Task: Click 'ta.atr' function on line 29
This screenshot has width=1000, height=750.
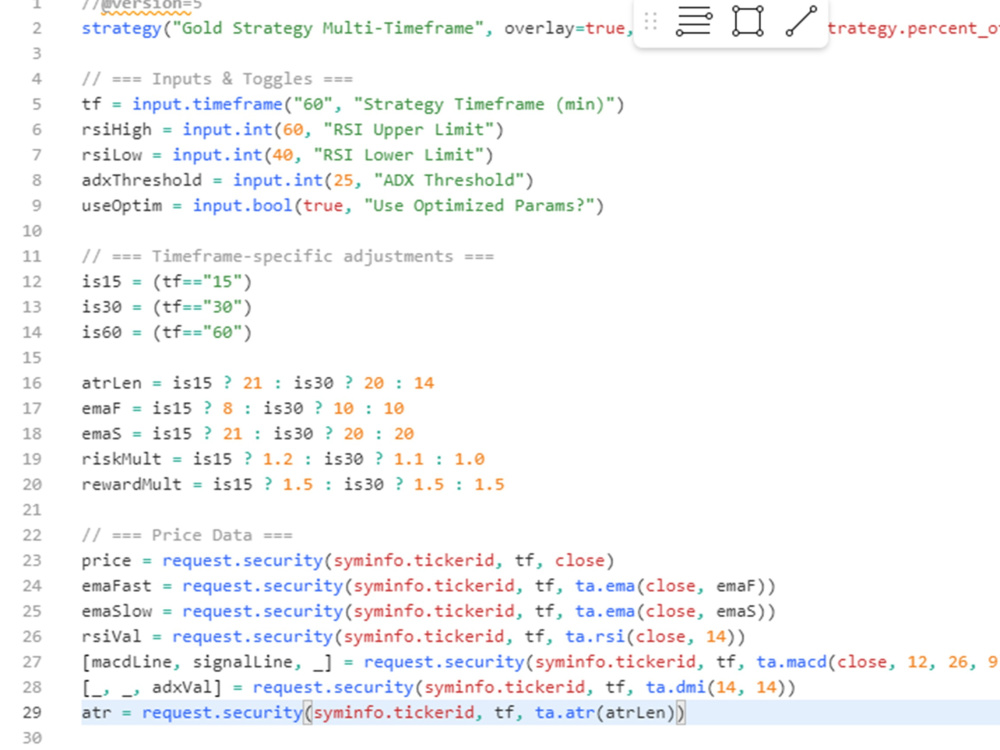Action: [564, 713]
